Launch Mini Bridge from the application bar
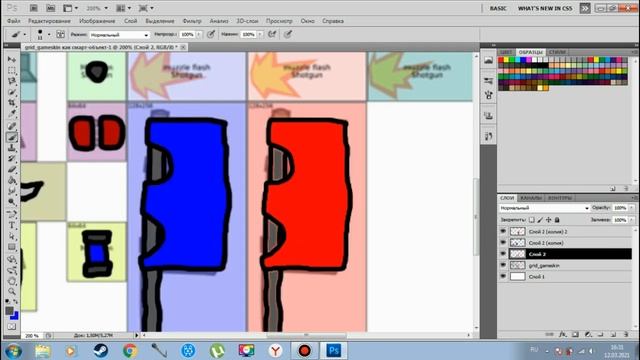640x360 pixels. click(50, 8)
